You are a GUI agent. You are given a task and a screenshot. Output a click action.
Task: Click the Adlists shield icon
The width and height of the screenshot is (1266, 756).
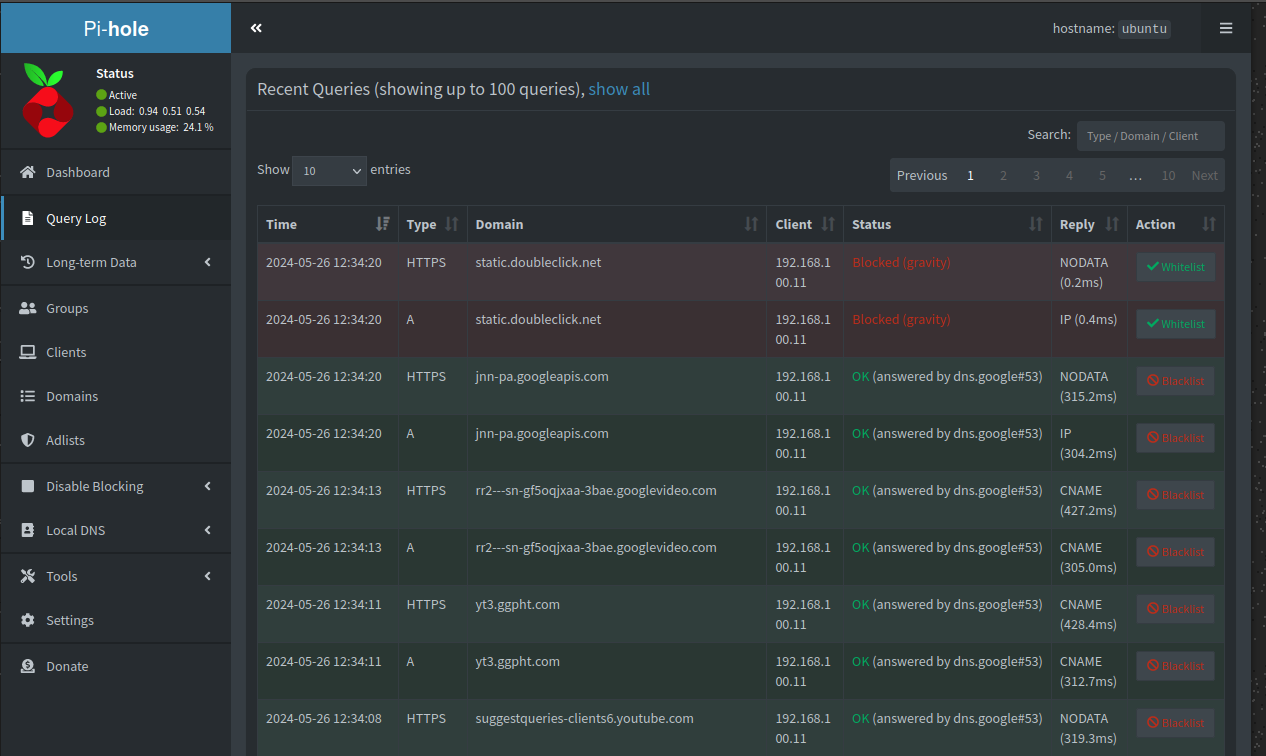[28, 440]
